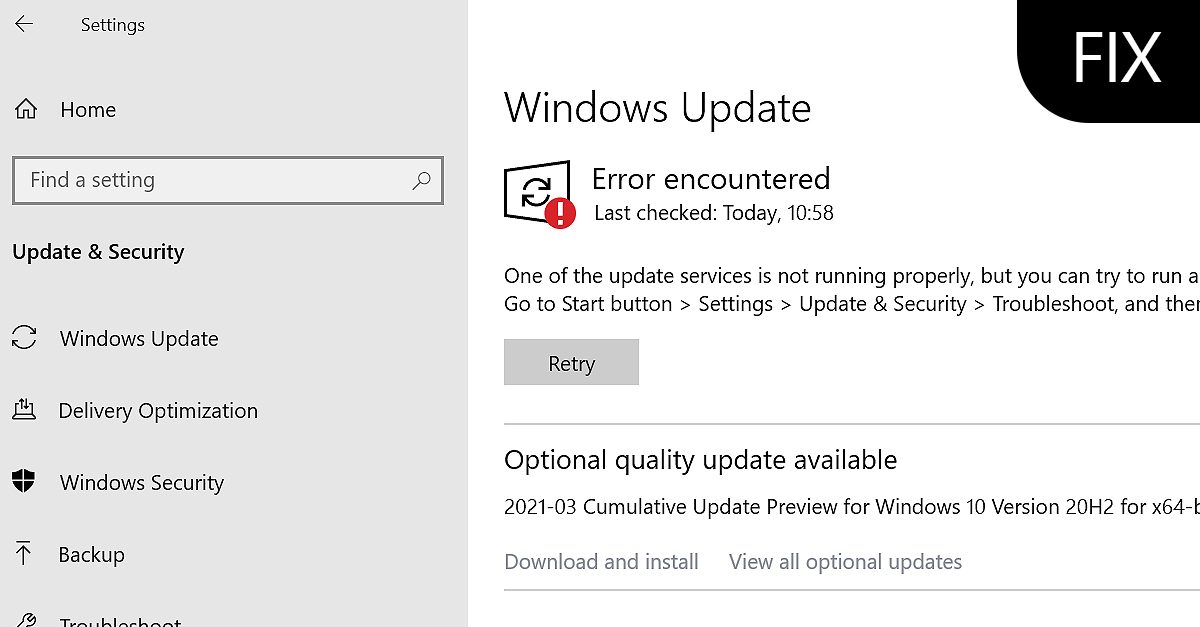The height and width of the screenshot is (627, 1200).
Task: Go to the Home label in the sidebar
Action: [88, 110]
